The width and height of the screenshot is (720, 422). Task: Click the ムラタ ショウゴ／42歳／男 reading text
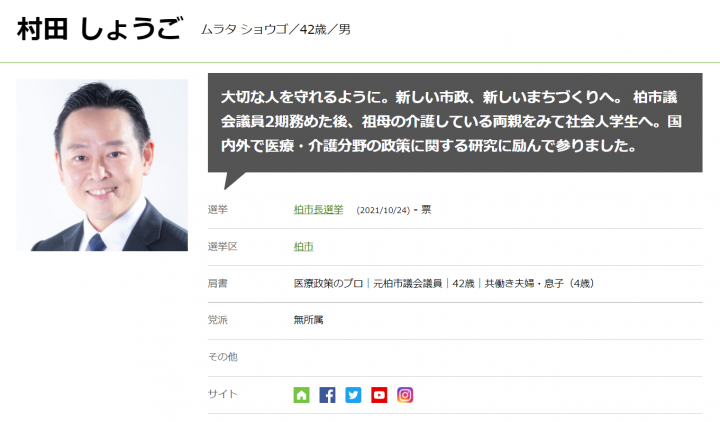[276, 29]
